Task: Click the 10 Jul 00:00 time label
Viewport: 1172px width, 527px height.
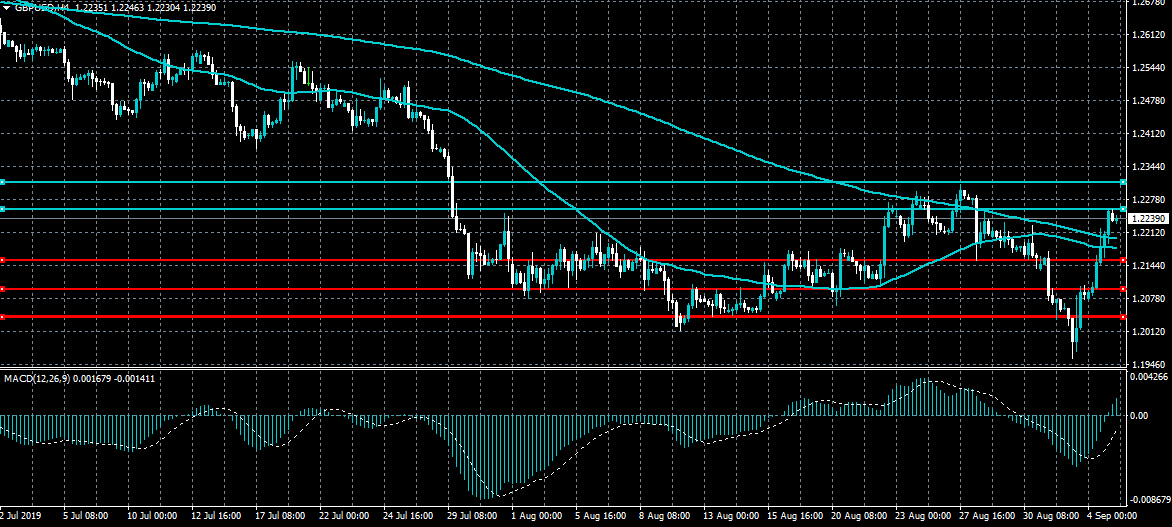Action: (x=152, y=516)
